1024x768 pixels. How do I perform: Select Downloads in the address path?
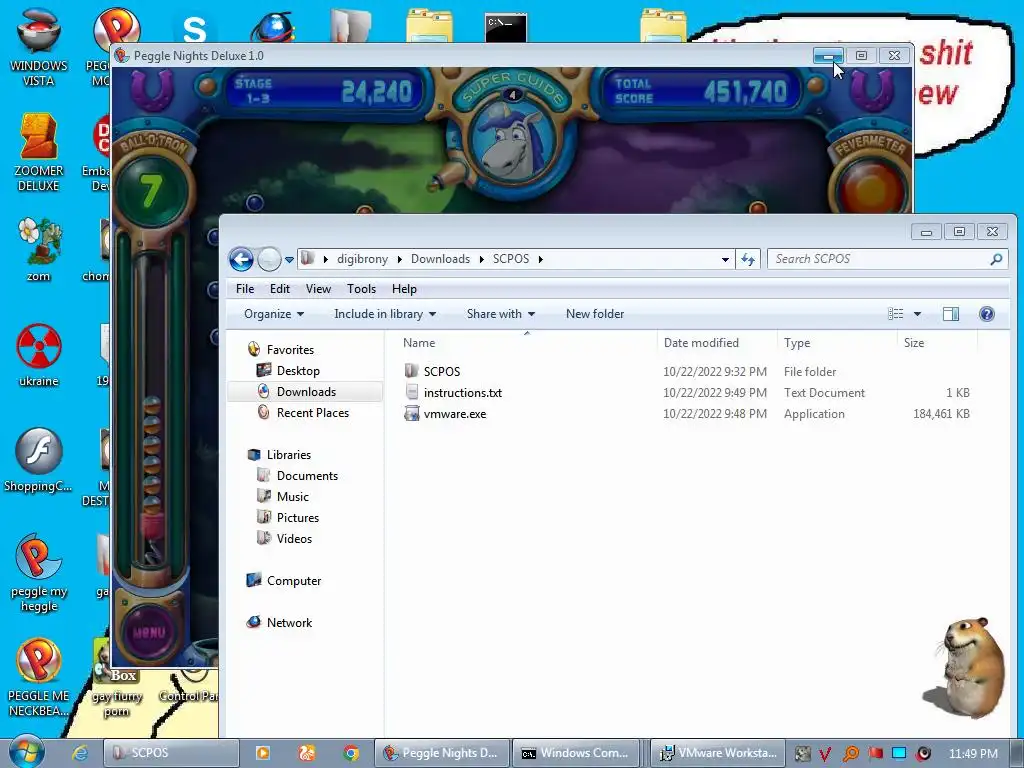[440, 259]
